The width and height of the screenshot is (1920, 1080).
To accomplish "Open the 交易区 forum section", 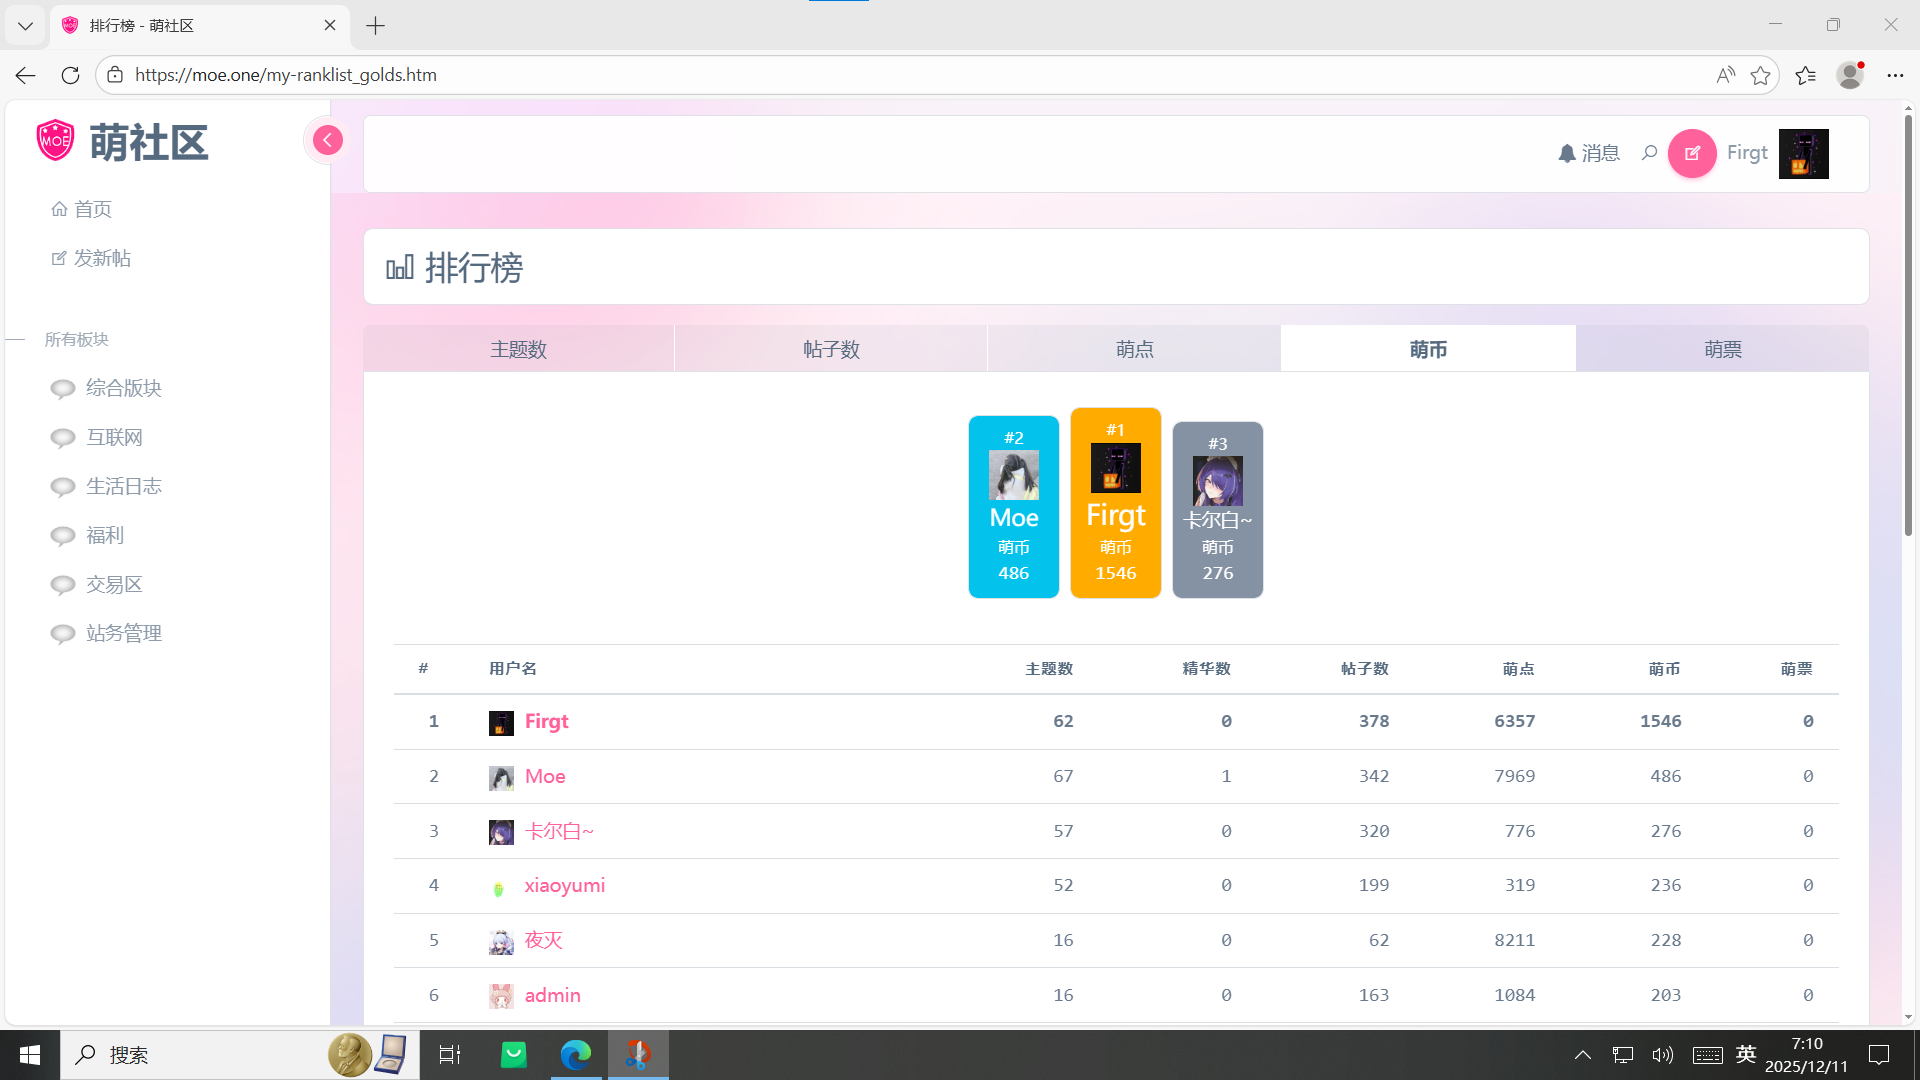I will (114, 584).
